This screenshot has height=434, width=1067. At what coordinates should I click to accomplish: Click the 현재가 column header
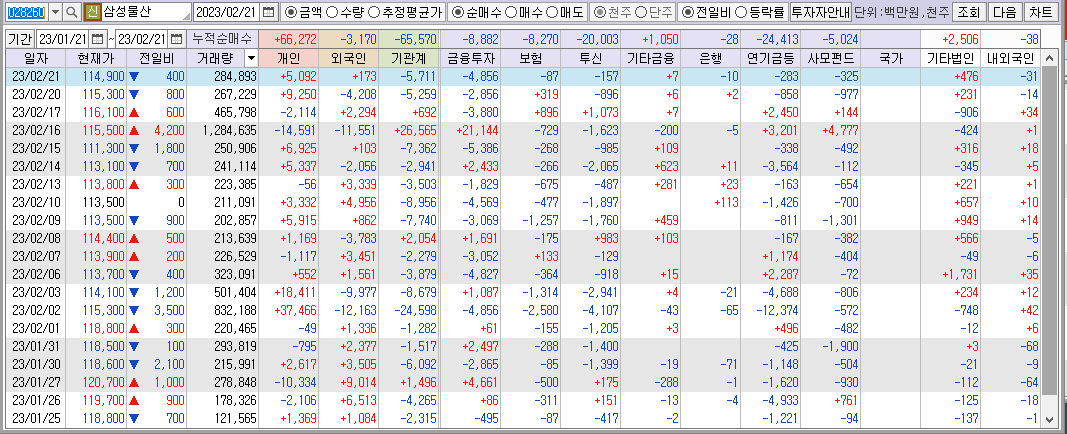click(x=97, y=59)
